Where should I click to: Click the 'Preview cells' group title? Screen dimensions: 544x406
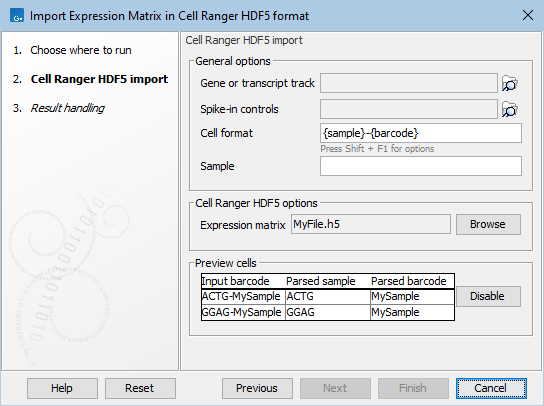point(226,263)
